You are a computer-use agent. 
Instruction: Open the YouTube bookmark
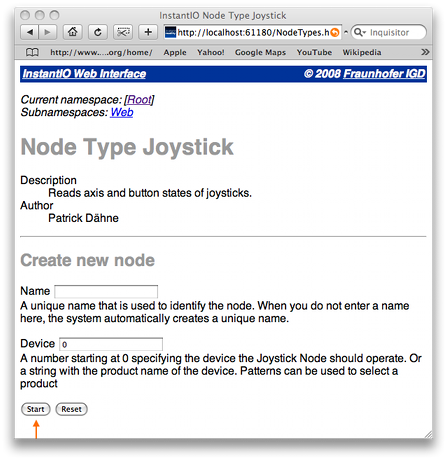click(314, 53)
